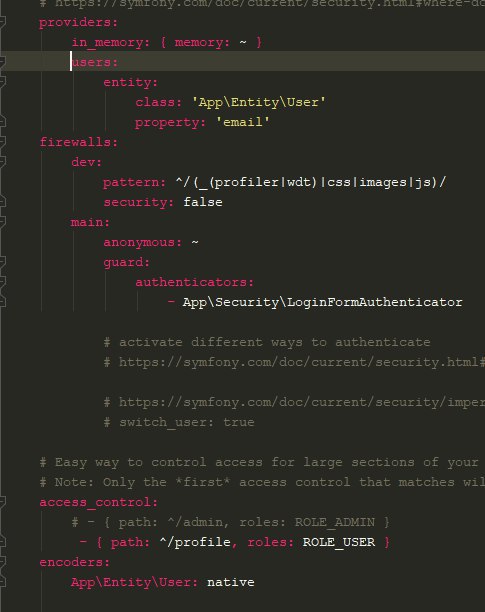Click the 'firewalls:' key
Screen dimensions: 485x612
[x=79, y=142]
